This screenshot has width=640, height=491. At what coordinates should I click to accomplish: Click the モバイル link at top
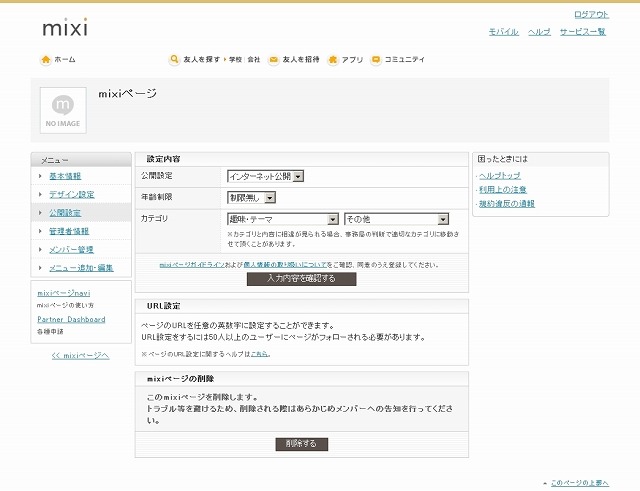(504, 32)
